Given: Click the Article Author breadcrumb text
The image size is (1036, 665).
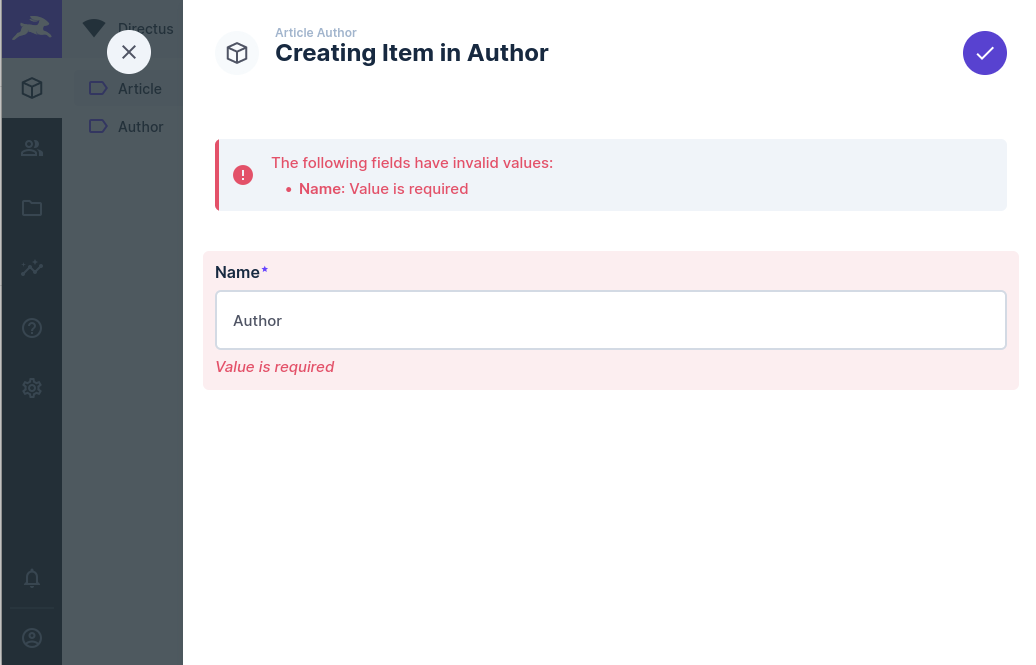Looking at the screenshot, I should [315, 33].
